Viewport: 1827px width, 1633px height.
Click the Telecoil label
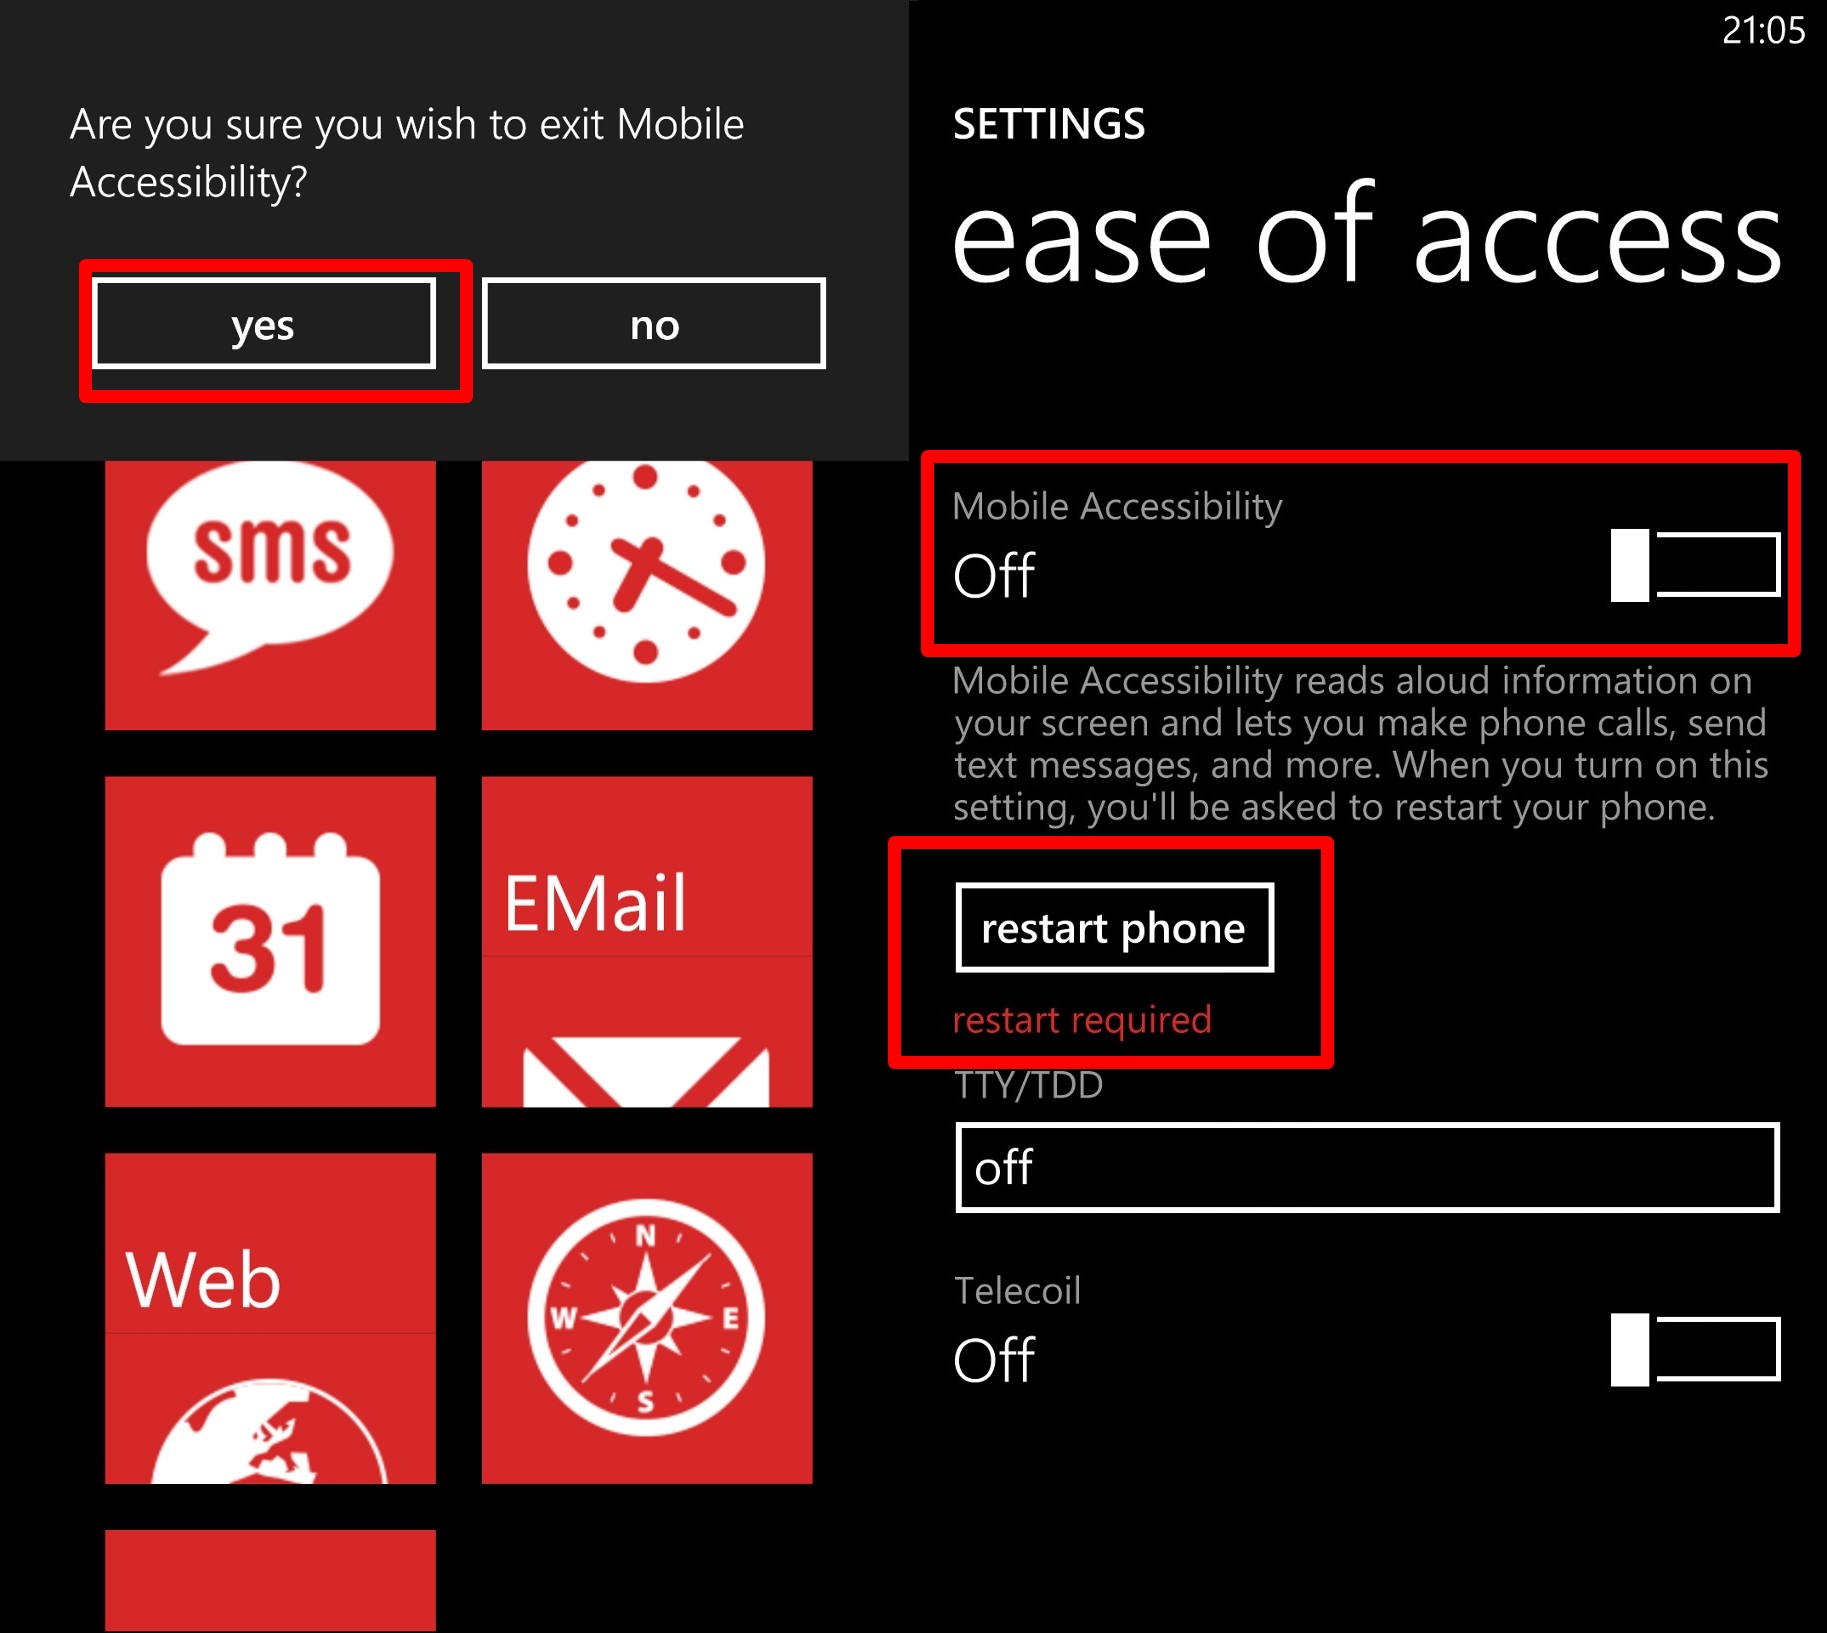(1017, 1291)
